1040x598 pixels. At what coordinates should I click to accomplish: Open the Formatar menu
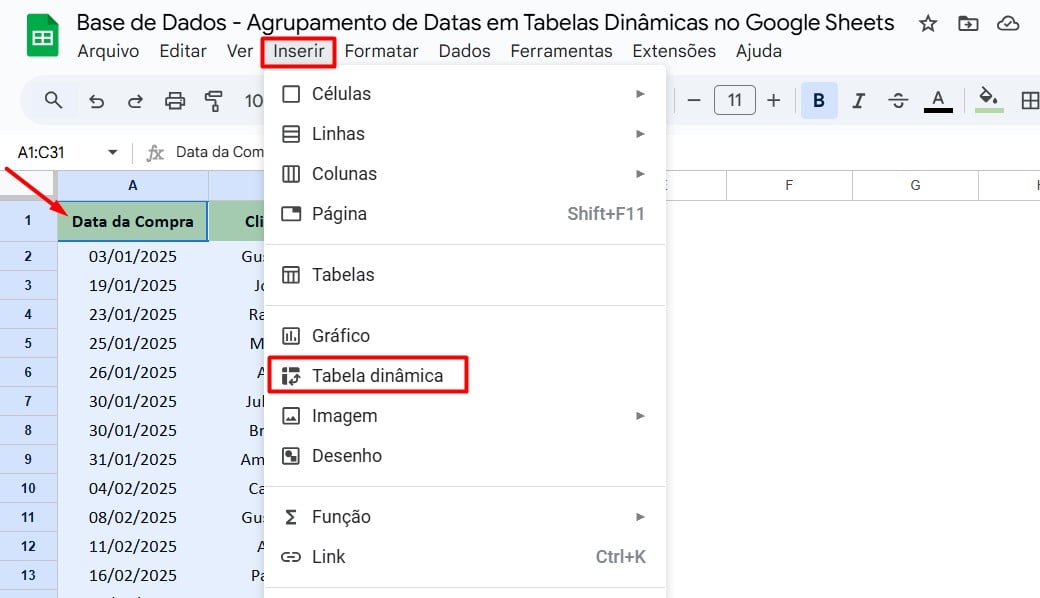381,51
